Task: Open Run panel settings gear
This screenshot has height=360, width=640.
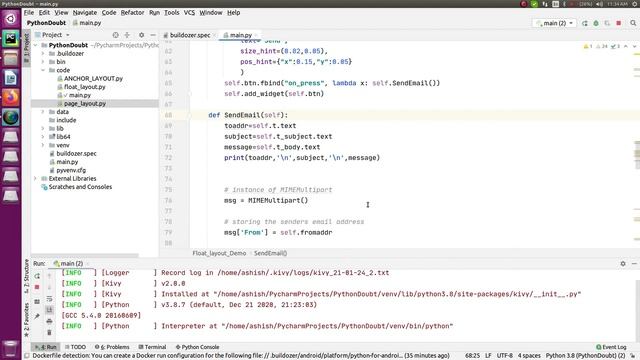Action: pos(623,264)
